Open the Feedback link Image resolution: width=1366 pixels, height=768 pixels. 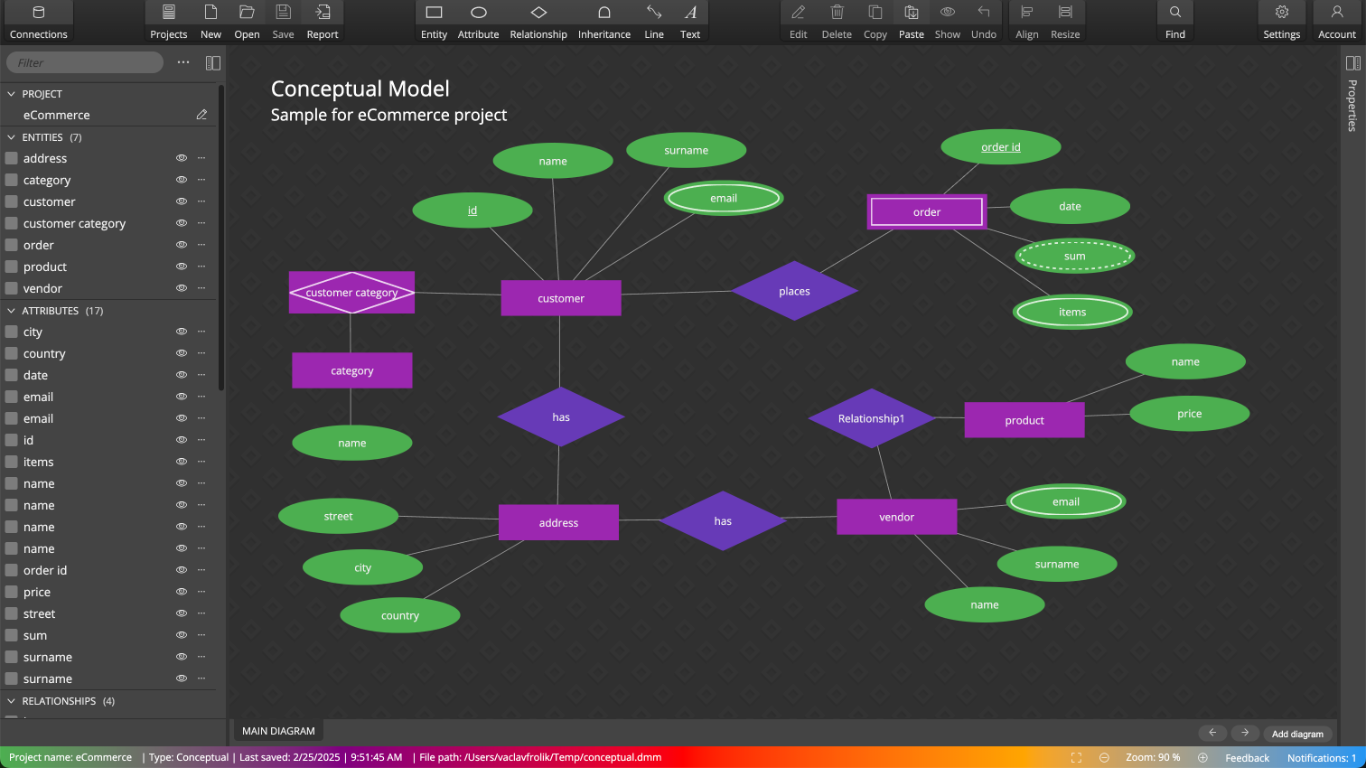point(1247,758)
